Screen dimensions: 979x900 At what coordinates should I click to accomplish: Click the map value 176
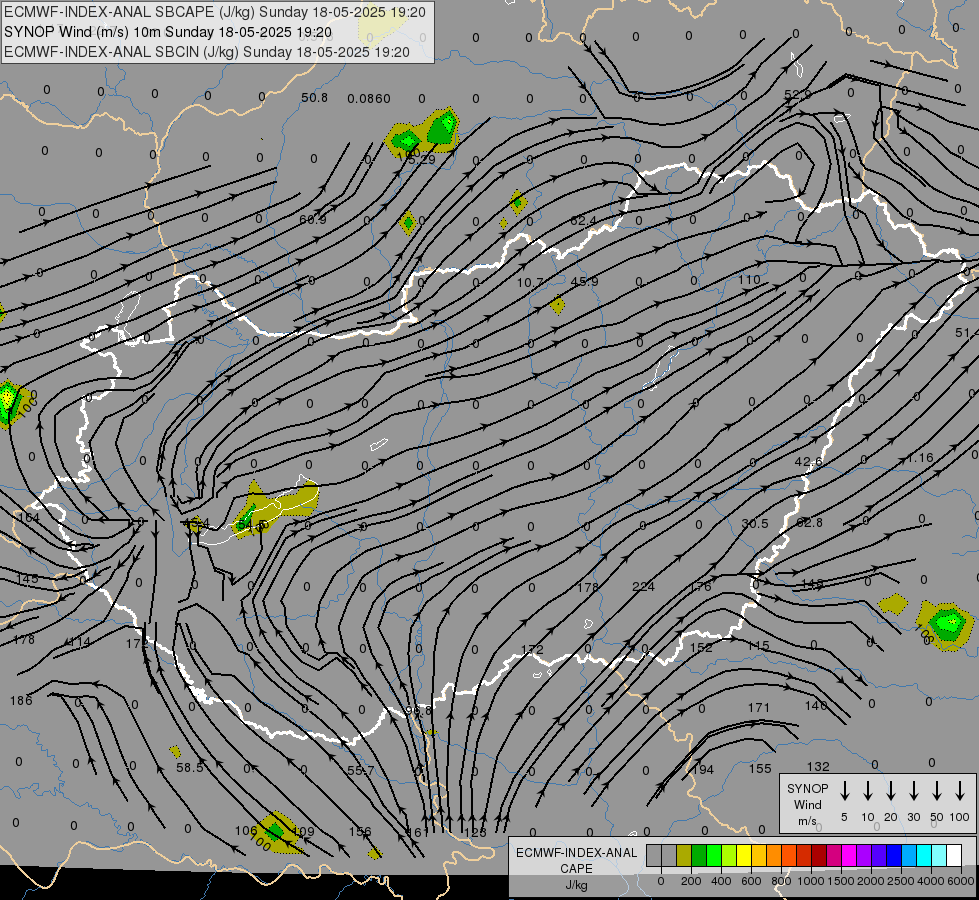(x=700, y=586)
